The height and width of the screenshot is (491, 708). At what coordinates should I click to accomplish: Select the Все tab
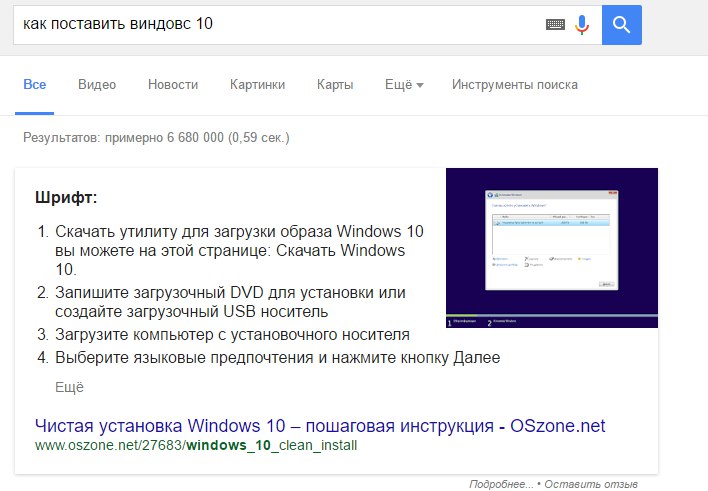tap(35, 84)
